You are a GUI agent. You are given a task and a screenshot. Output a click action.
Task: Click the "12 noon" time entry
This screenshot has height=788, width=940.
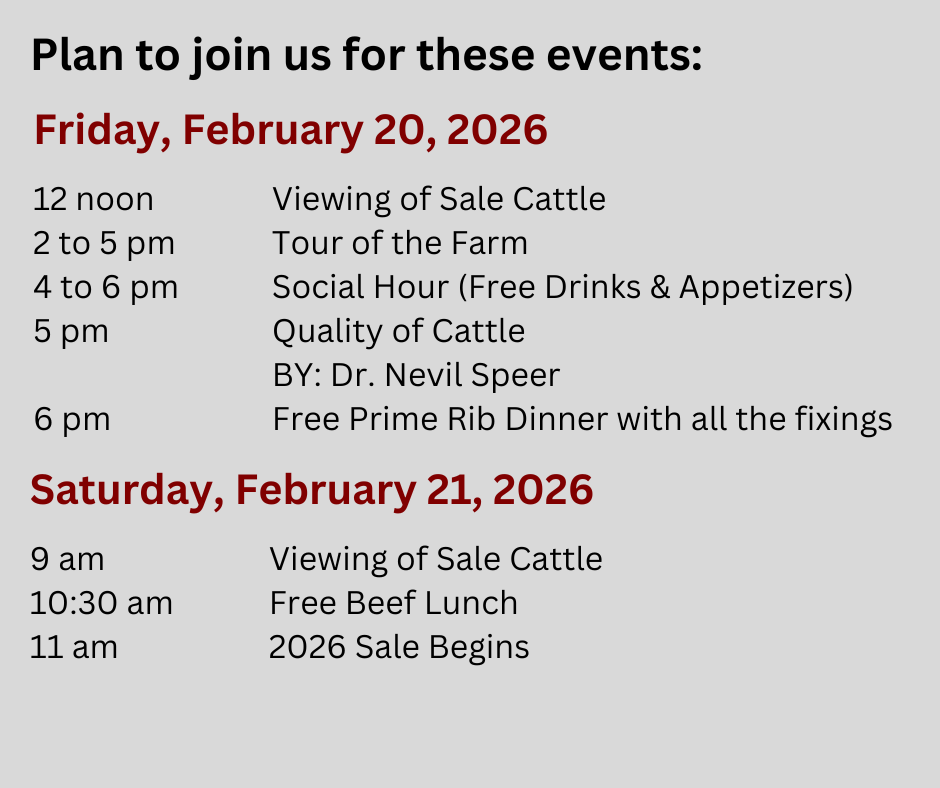tap(93, 199)
